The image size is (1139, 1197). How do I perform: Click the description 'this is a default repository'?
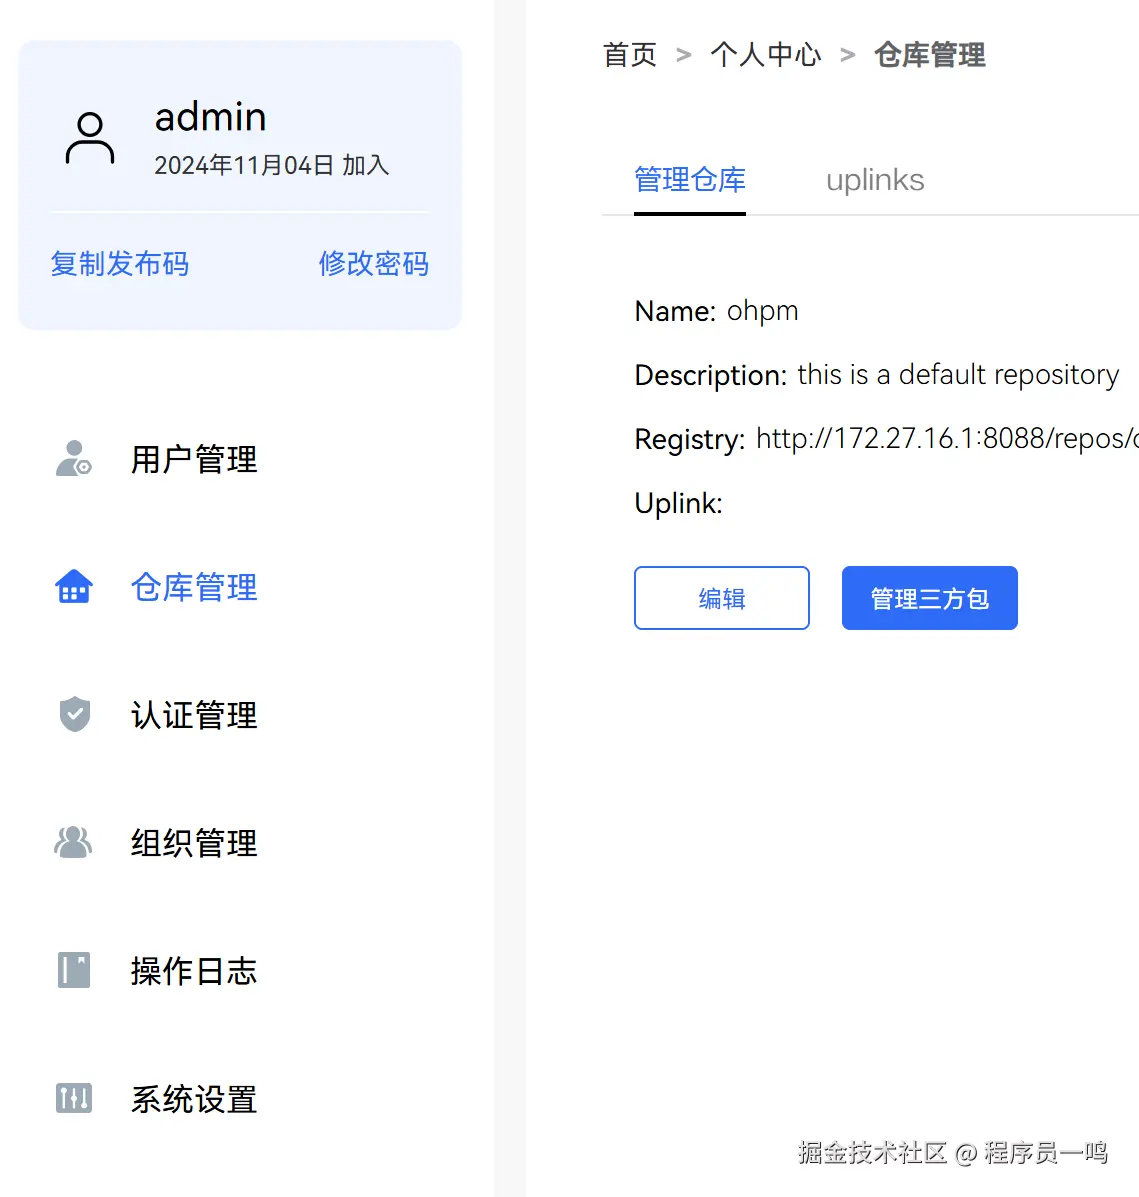click(958, 375)
